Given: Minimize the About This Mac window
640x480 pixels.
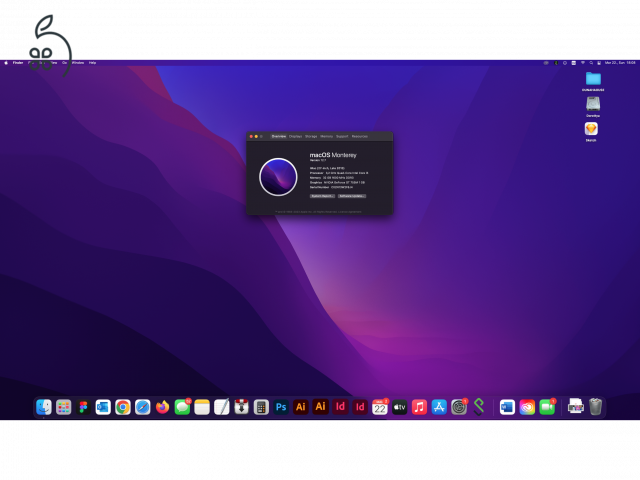Looking at the screenshot, I should click(x=256, y=136).
